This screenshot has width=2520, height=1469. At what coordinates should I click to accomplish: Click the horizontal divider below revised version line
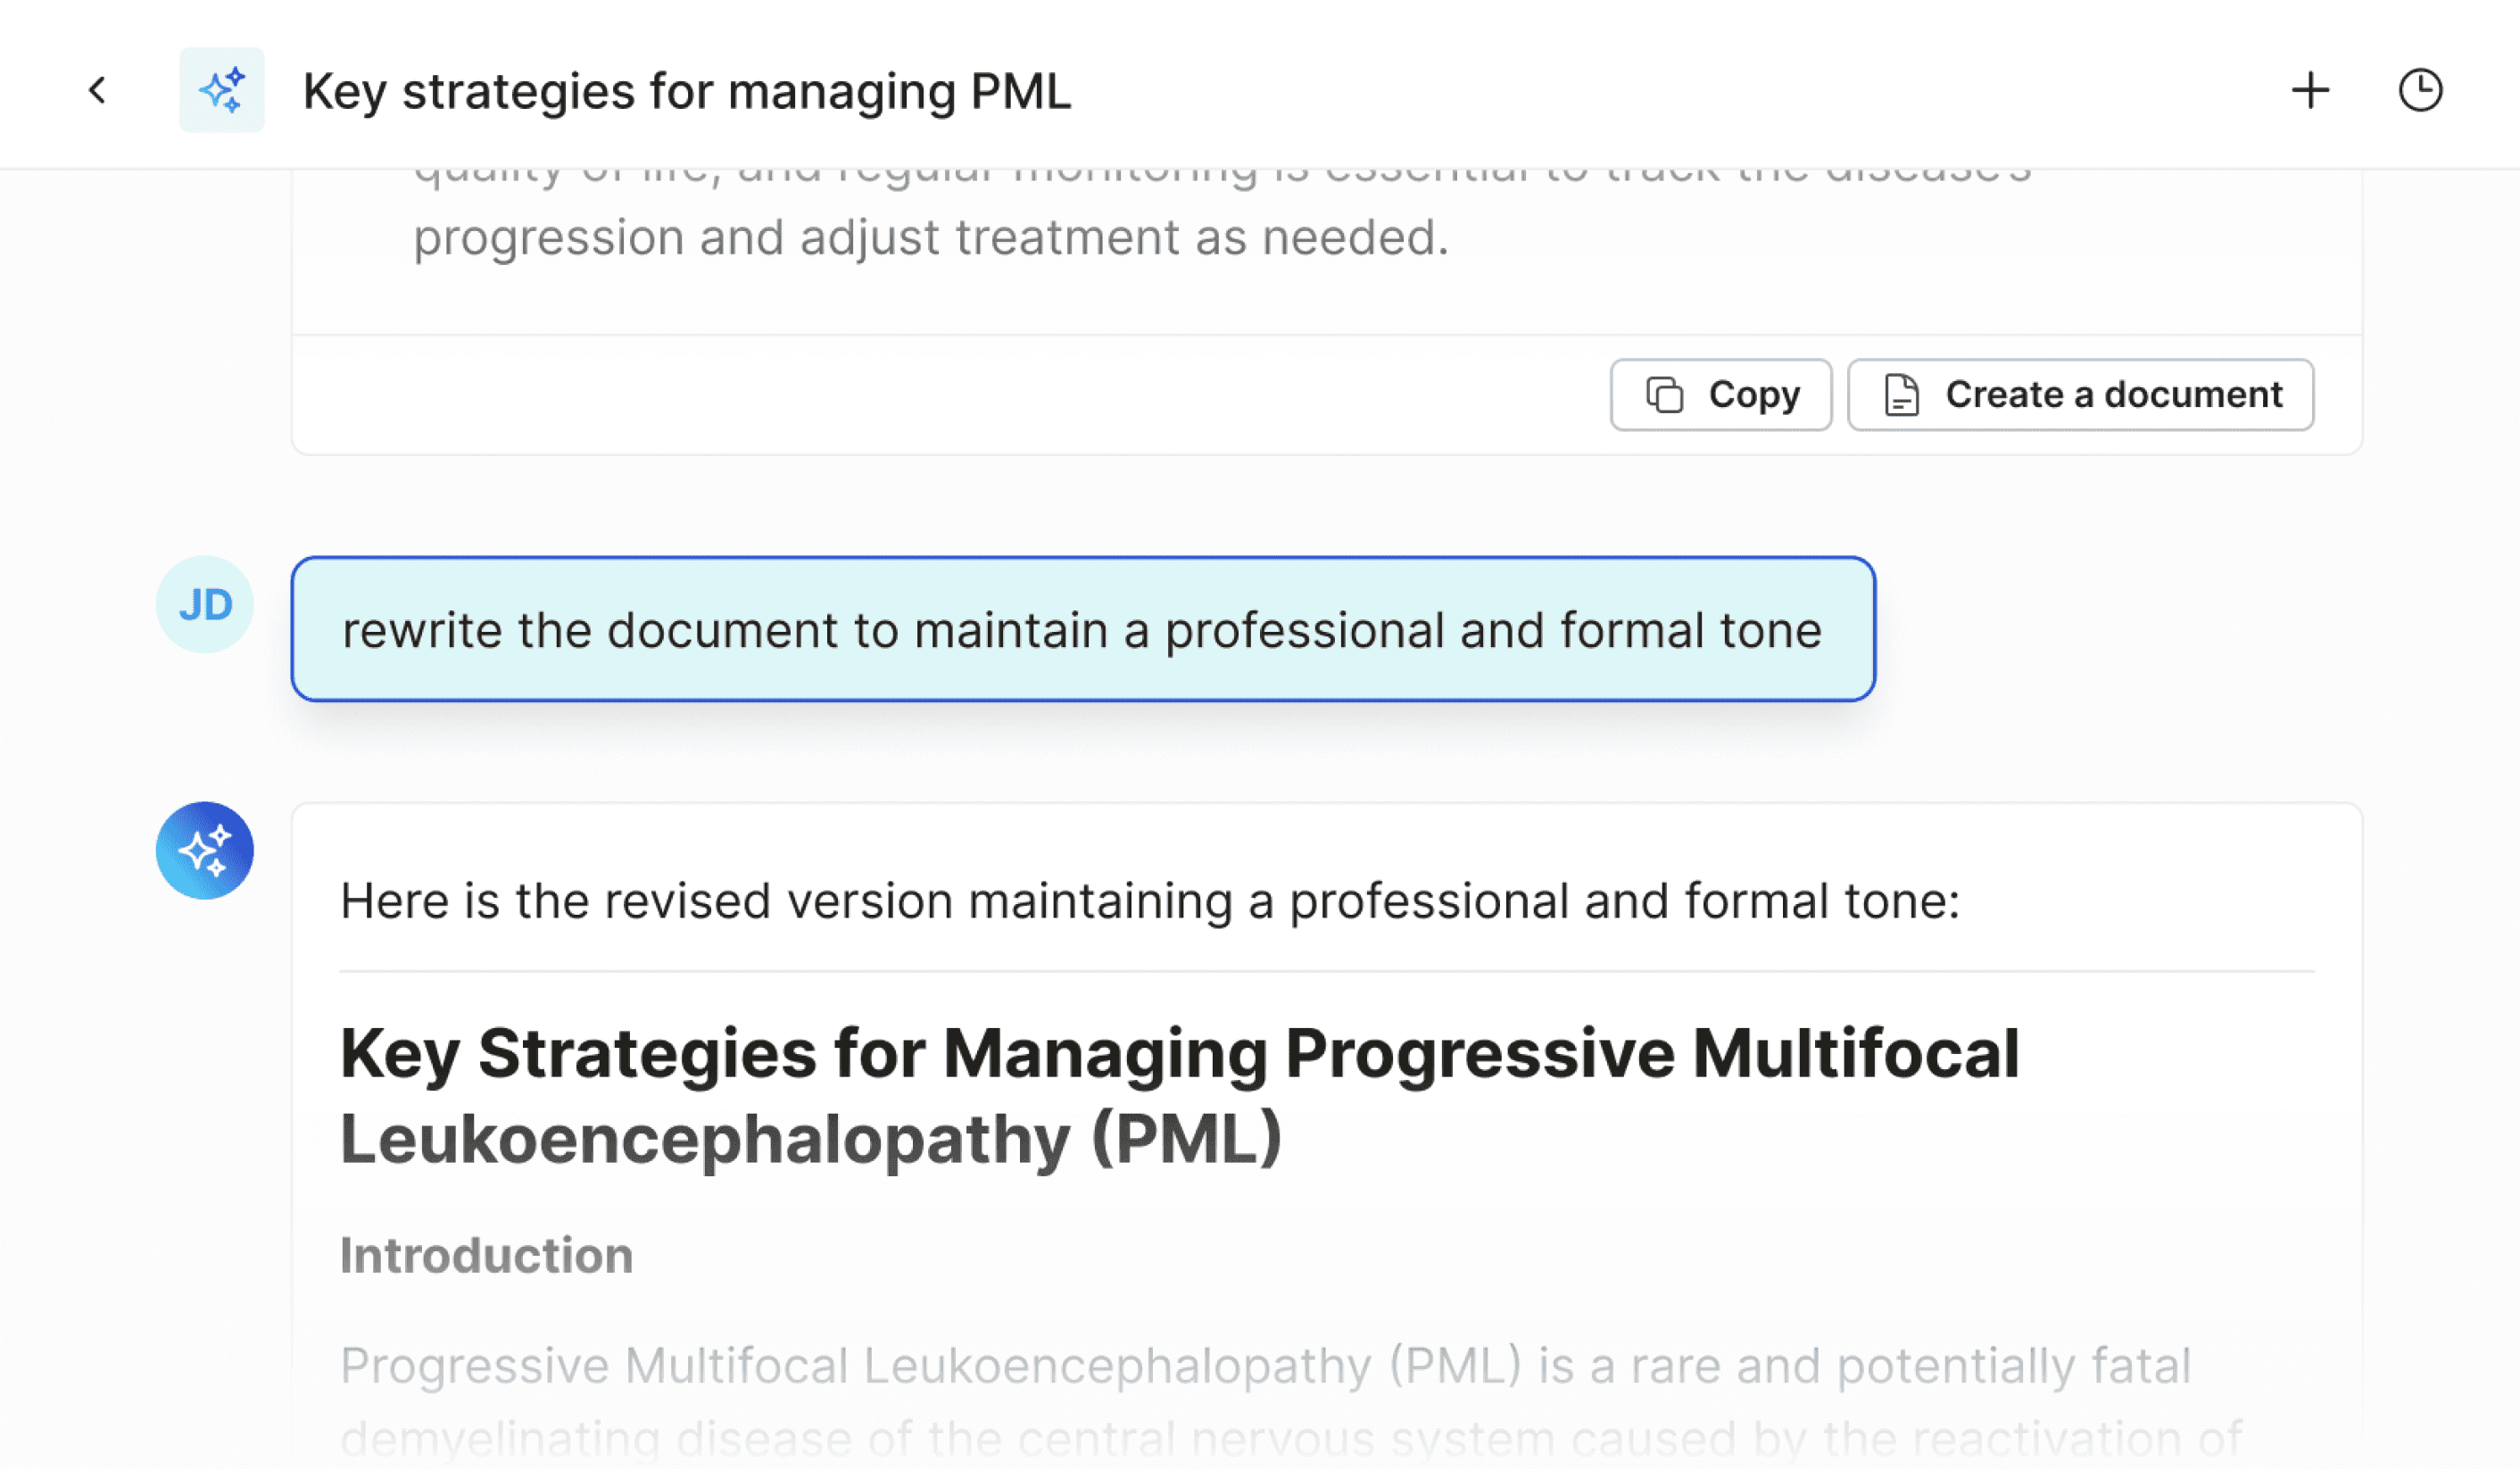point(1327,971)
